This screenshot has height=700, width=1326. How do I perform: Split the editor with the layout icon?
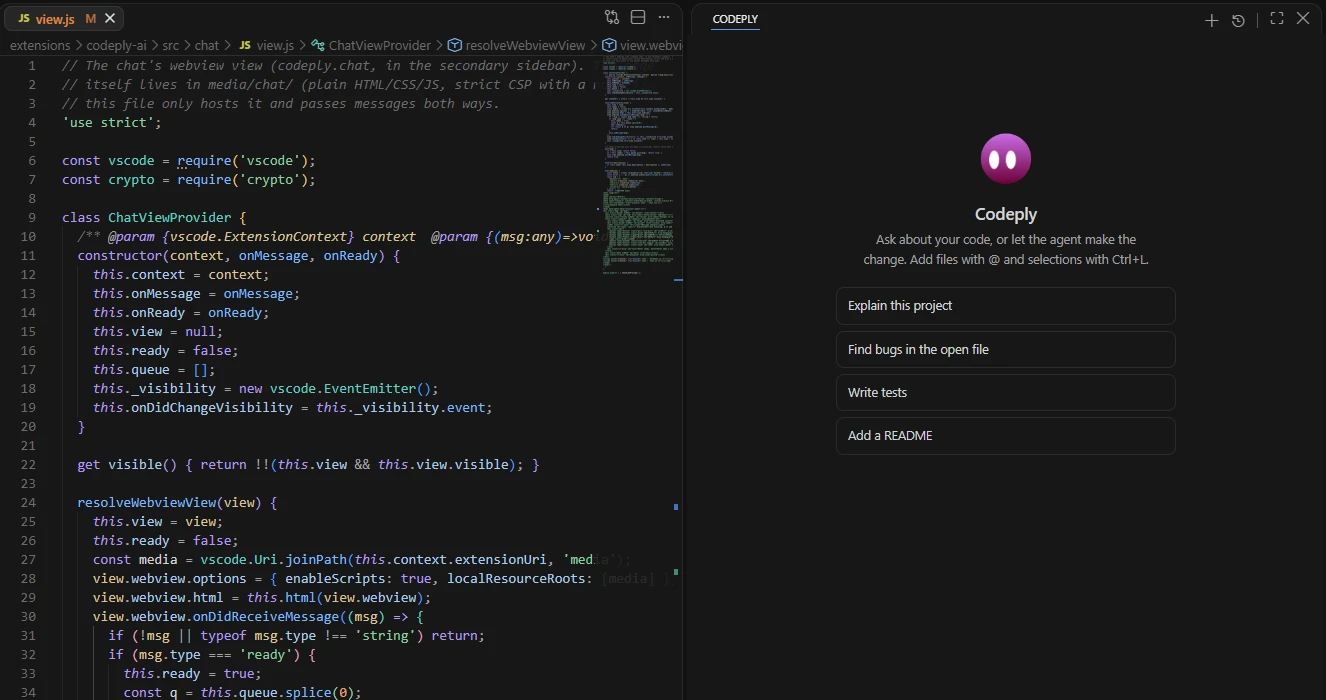point(638,17)
